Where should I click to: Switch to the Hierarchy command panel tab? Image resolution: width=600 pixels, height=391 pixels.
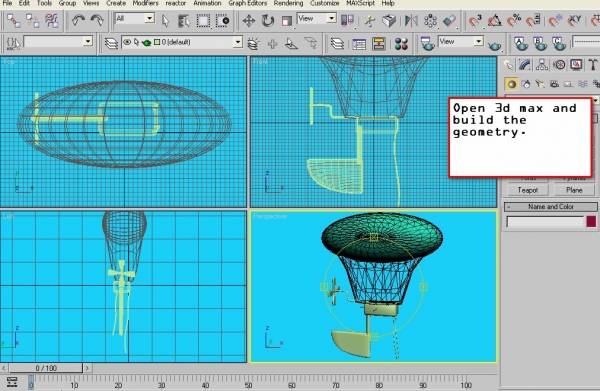(x=542, y=65)
